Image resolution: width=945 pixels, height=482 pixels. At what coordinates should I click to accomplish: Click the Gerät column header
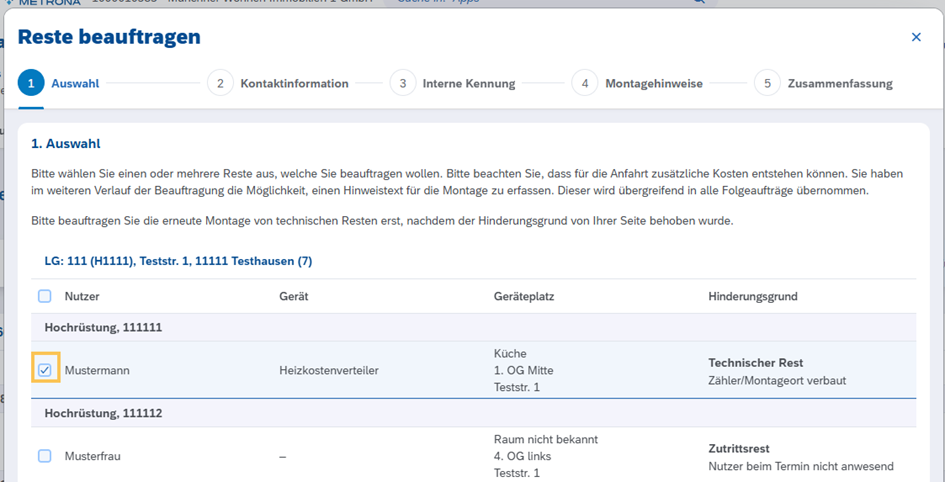(x=293, y=297)
